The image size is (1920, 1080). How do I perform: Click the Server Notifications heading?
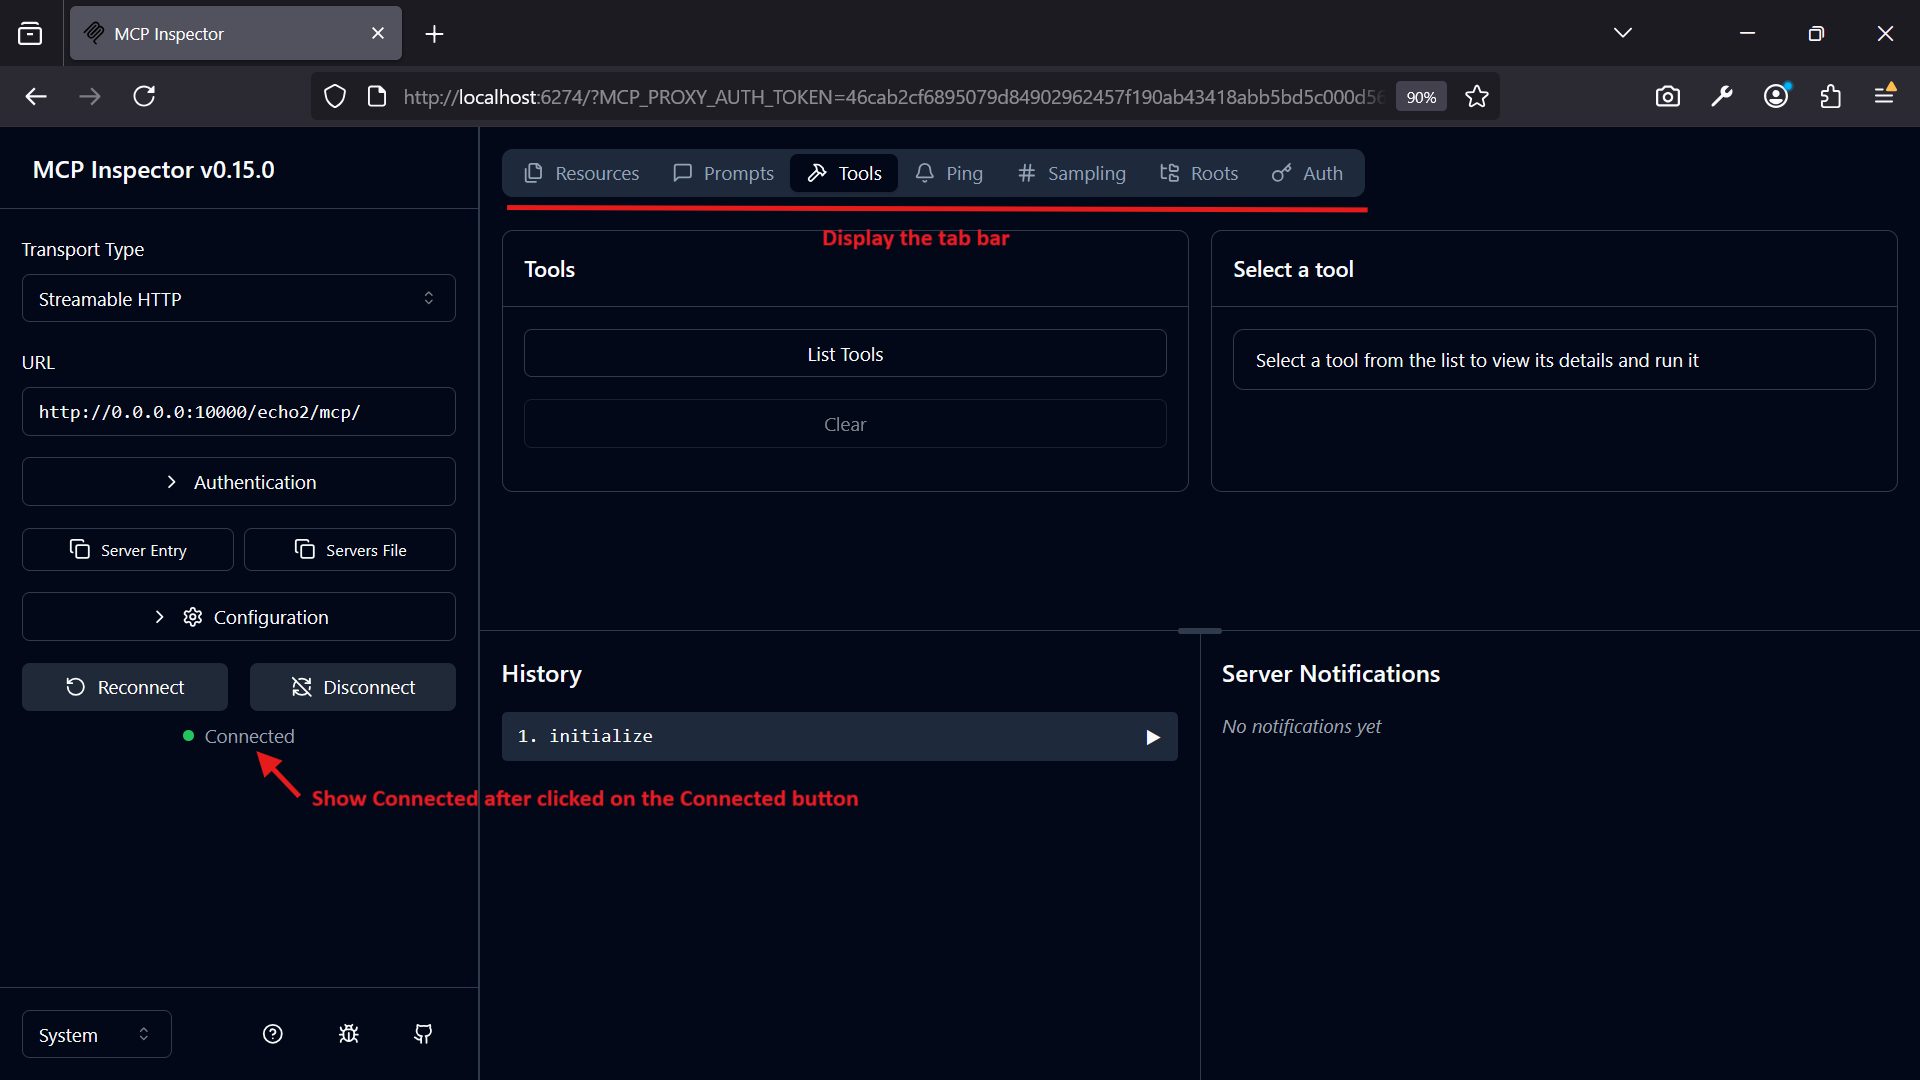pyautogui.click(x=1331, y=674)
